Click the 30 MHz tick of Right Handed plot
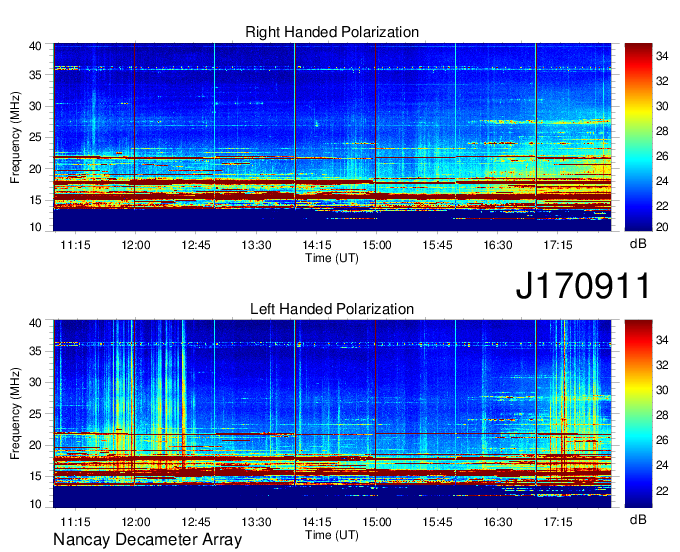This screenshot has width=680, height=552. (x=36, y=106)
